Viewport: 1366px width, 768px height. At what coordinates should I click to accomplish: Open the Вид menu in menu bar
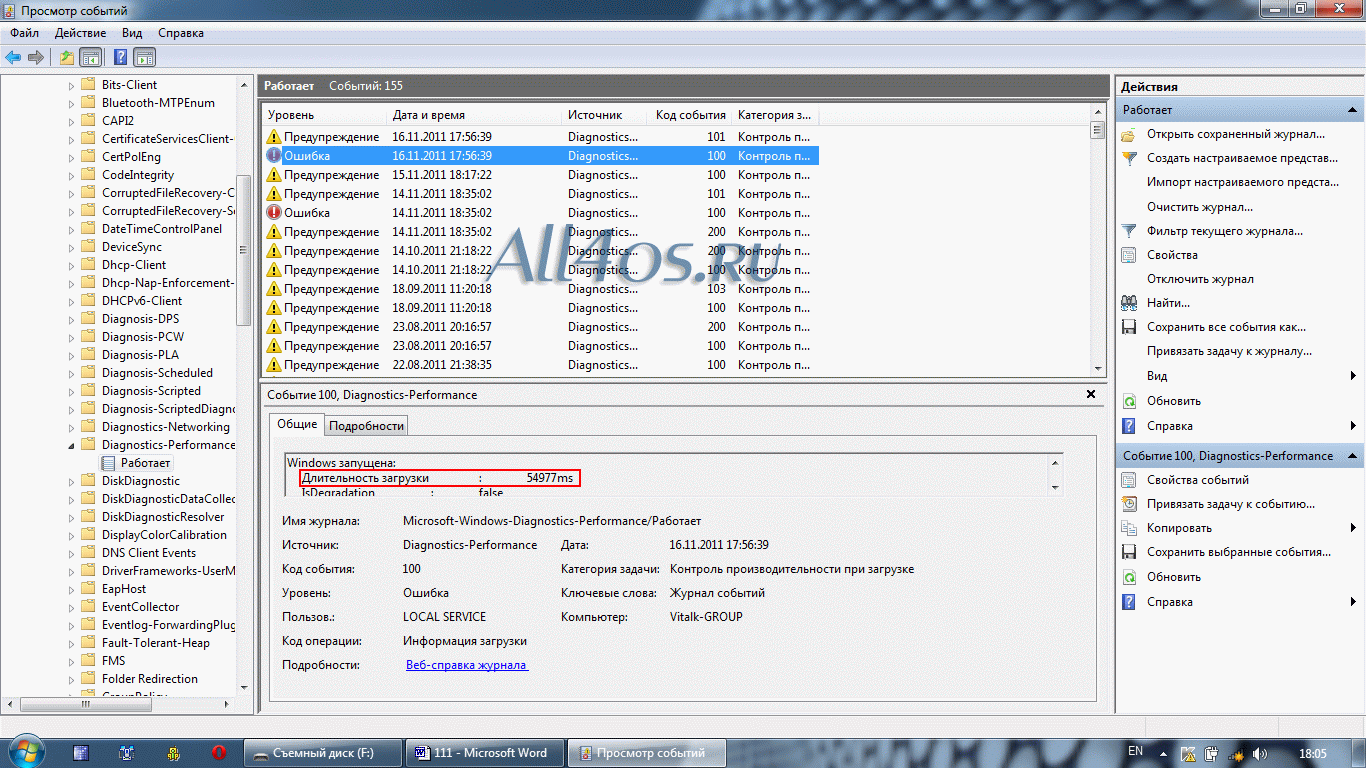132,33
